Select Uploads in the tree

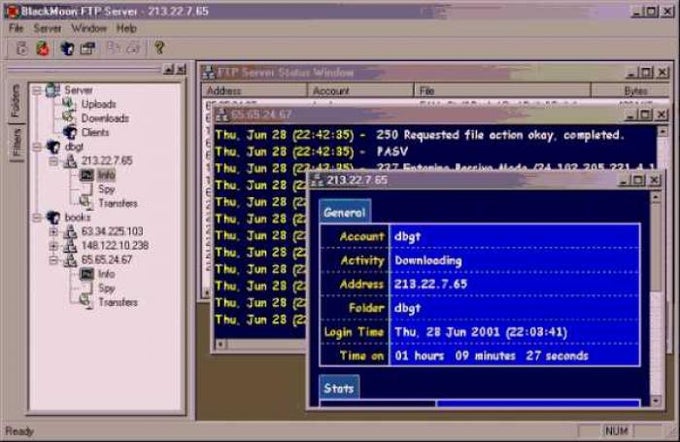click(x=99, y=104)
